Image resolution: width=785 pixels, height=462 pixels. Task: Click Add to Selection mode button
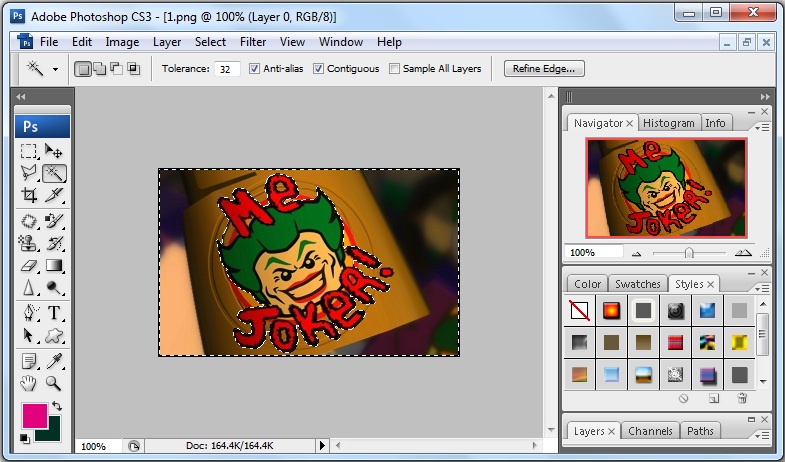(x=100, y=69)
